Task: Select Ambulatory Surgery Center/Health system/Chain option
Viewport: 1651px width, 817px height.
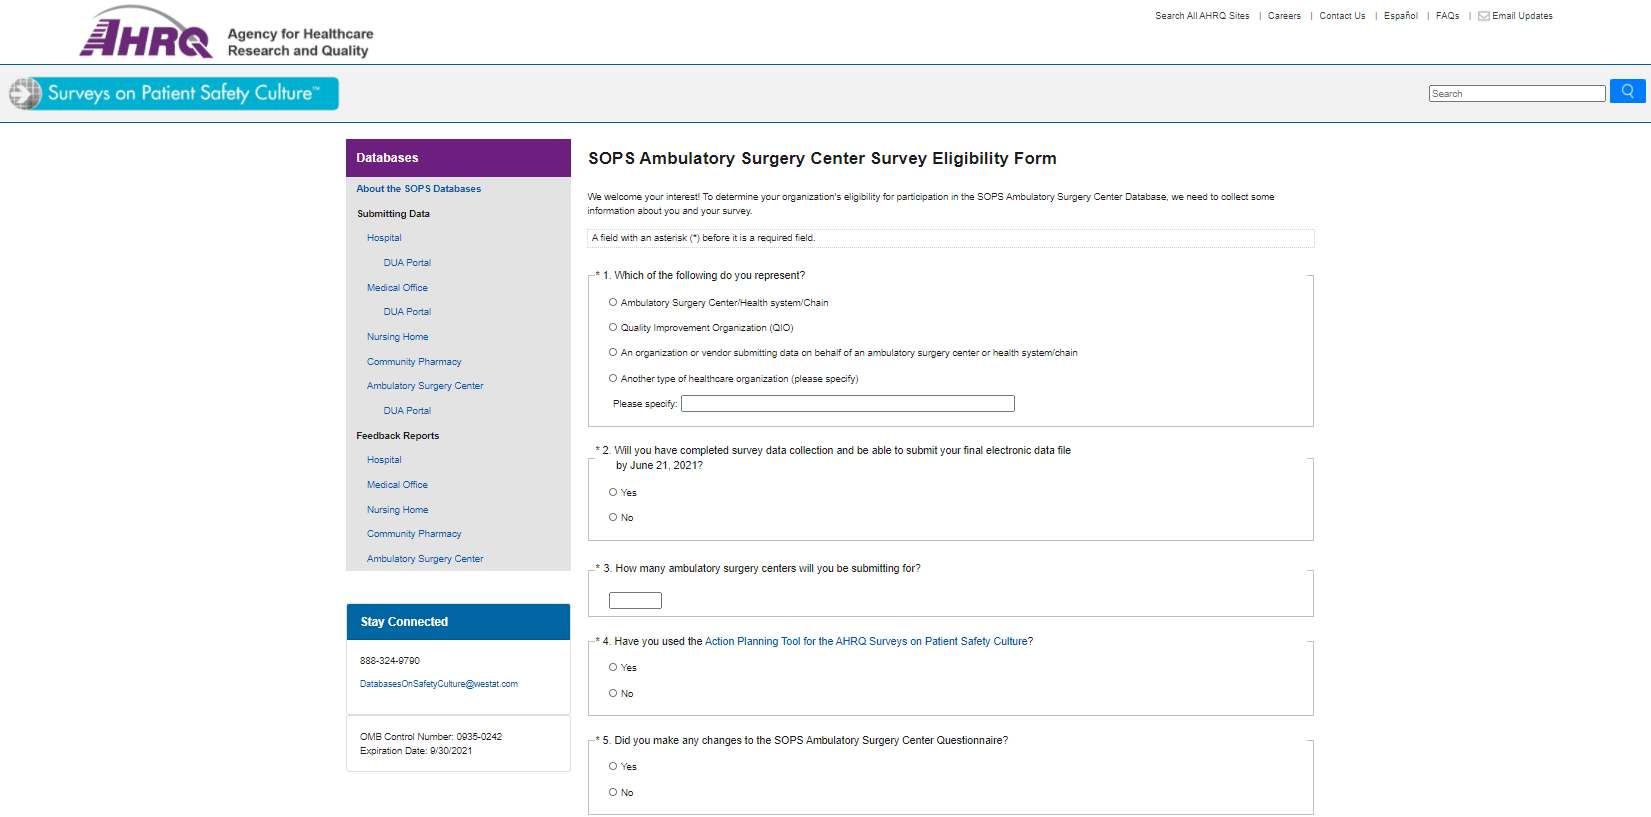Action: (x=613, y=302)
